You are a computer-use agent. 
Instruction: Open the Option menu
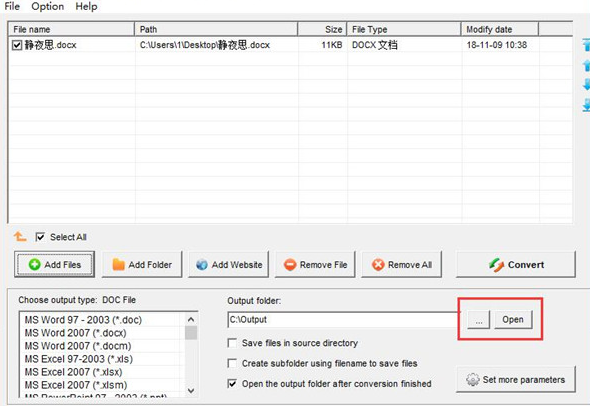click(x=47, y=6)
